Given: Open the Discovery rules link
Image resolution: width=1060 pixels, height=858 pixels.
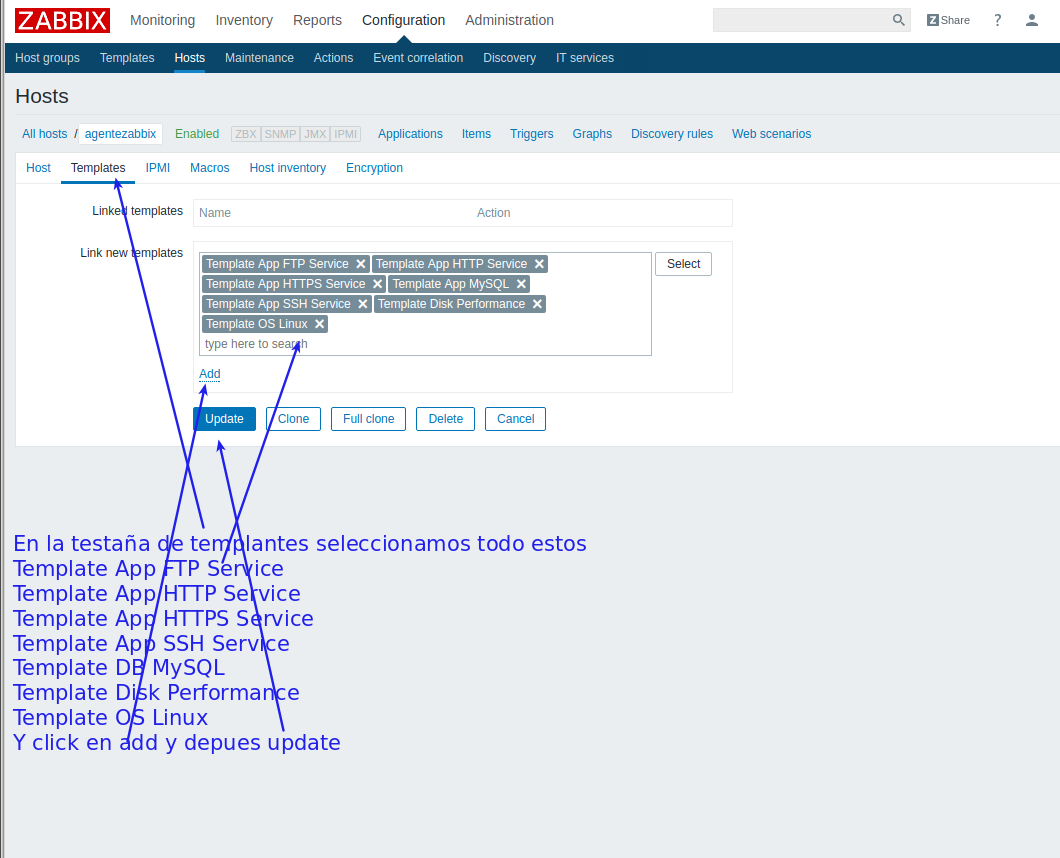Looking at the screenshot, I should point(672,134).
